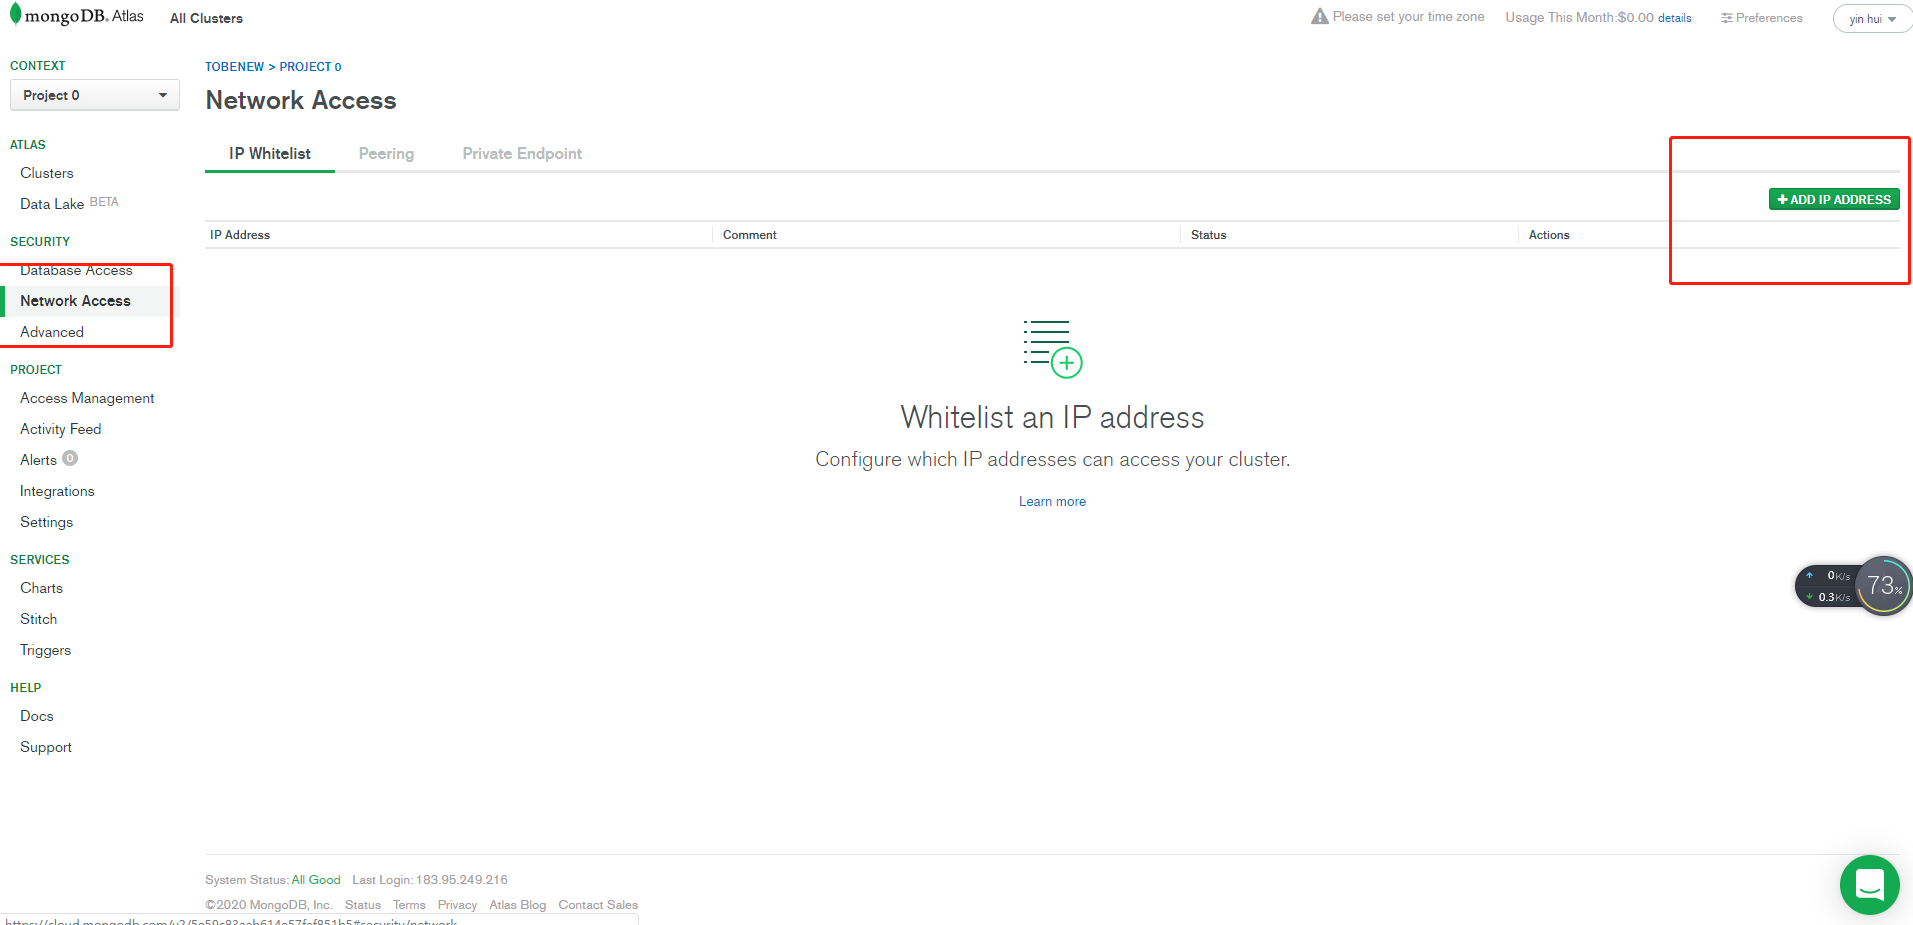Open Docs help link
The width and height of the screenshot is (1913, 925).
pos(37,716)
